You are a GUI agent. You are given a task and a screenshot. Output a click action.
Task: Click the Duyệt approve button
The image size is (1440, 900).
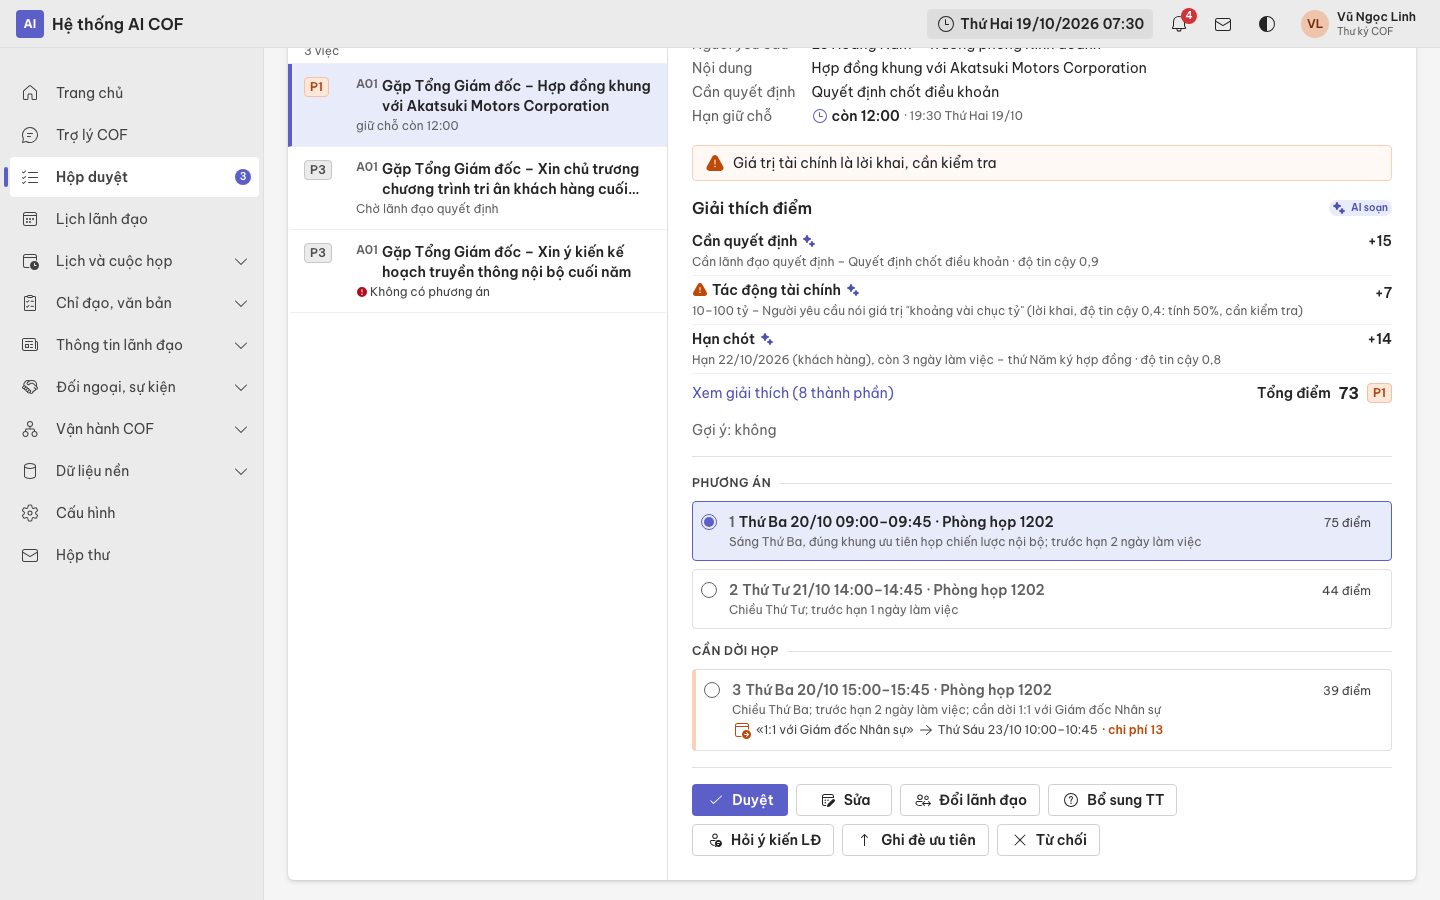pos(740,800)
